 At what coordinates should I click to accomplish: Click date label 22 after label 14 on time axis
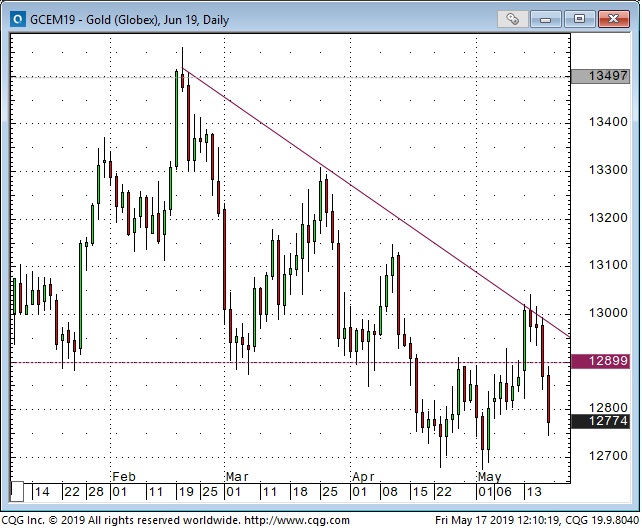72,492
